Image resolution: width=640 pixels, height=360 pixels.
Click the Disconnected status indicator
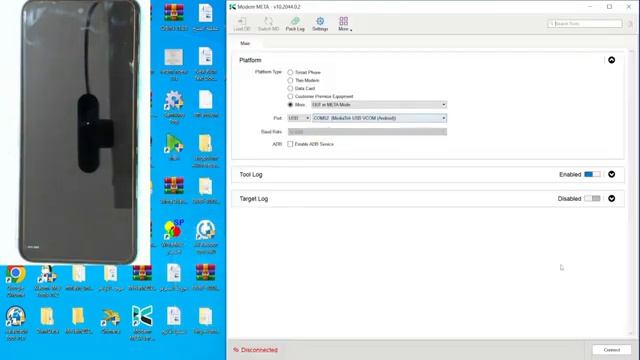click(x=256, y=350)
